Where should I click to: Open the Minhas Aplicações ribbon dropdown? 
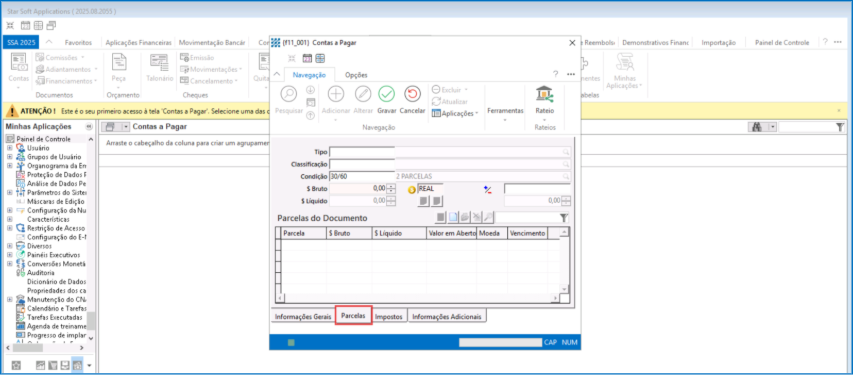point(624,71)
